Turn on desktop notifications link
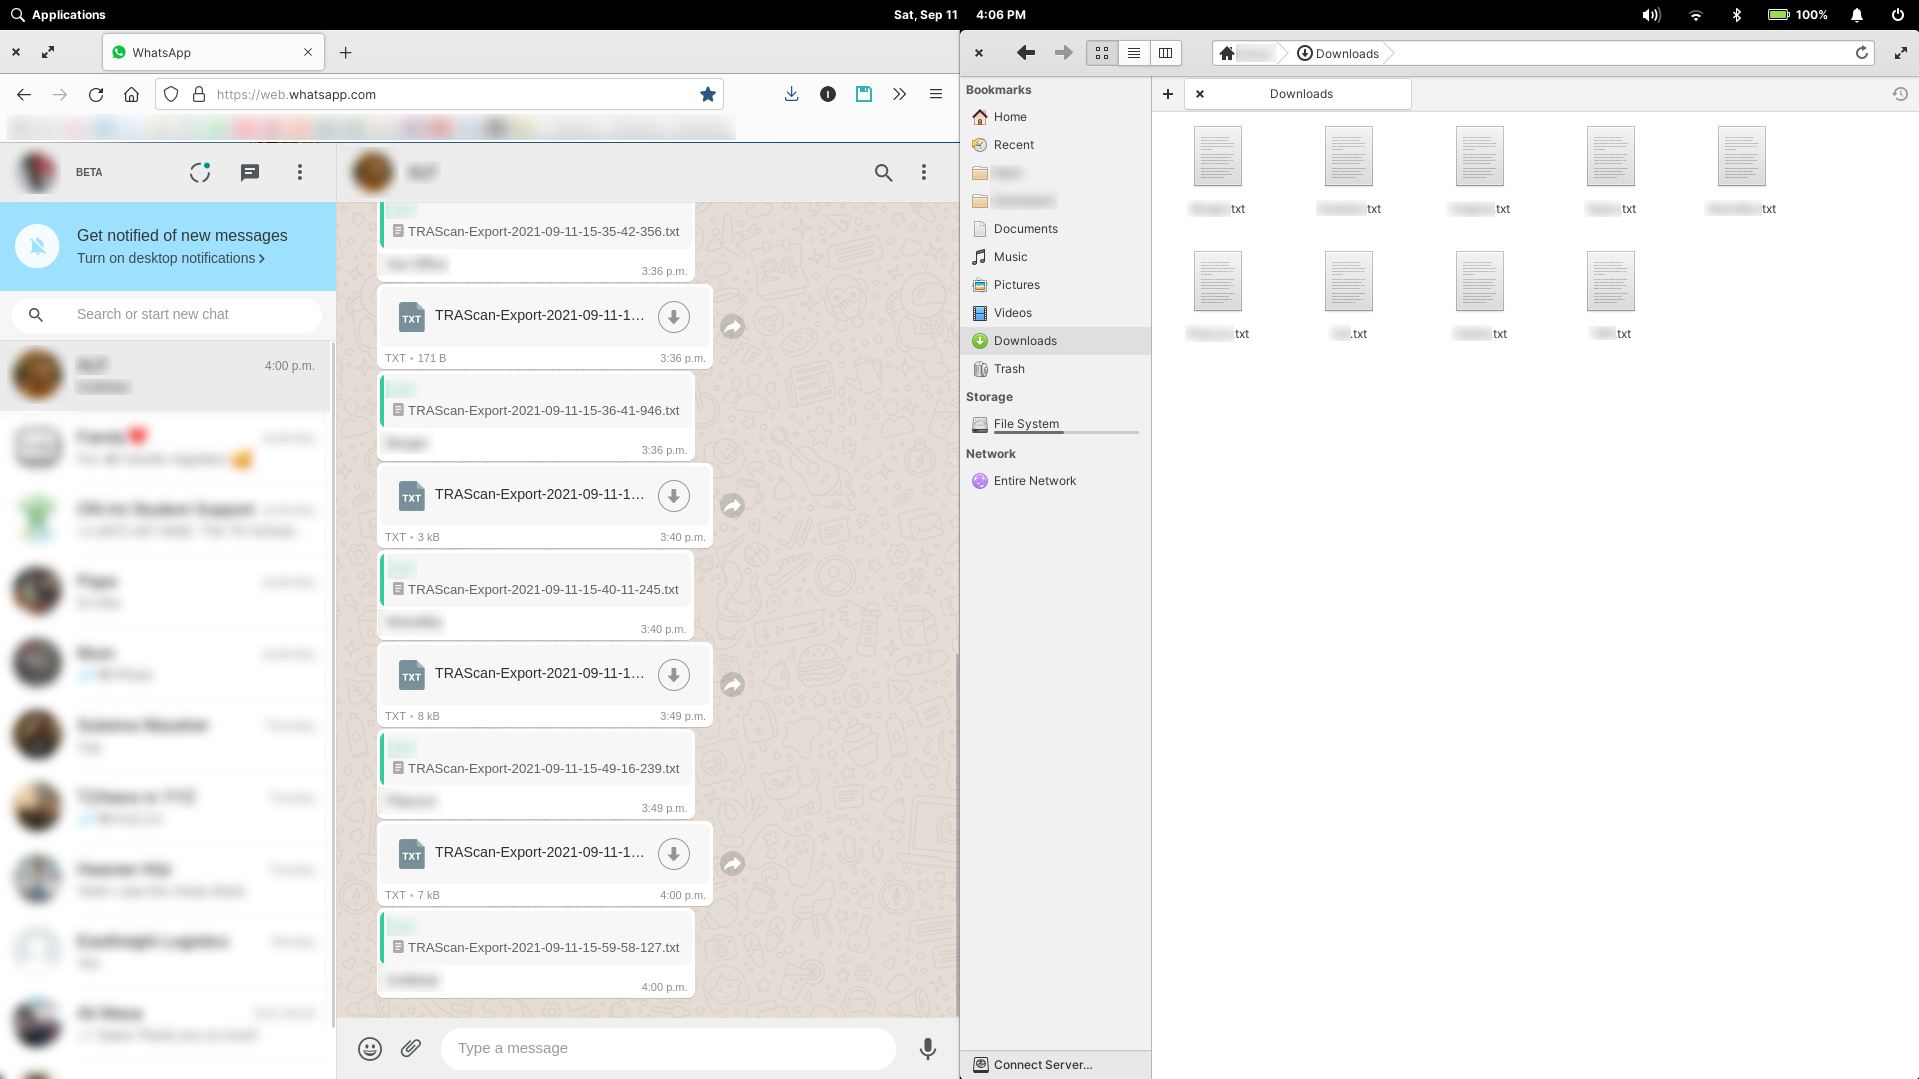 point(171,258)
